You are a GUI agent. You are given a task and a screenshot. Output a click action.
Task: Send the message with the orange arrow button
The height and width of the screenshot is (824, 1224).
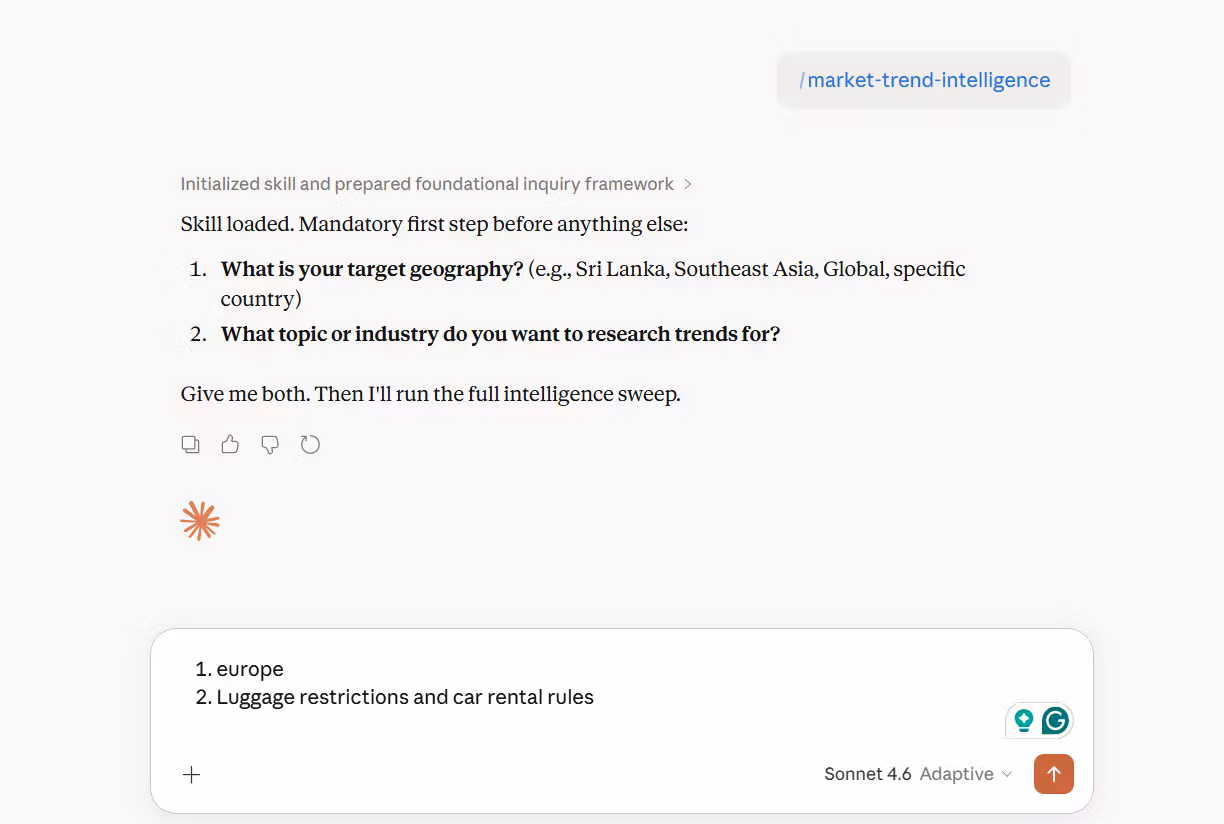pyautogui.click(x=1053, y=774)
